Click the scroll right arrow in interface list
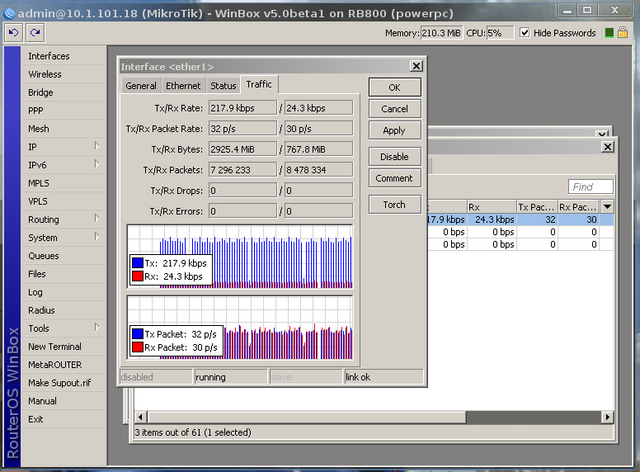Viewport: 640px width, 472px height. coord(608,417)
